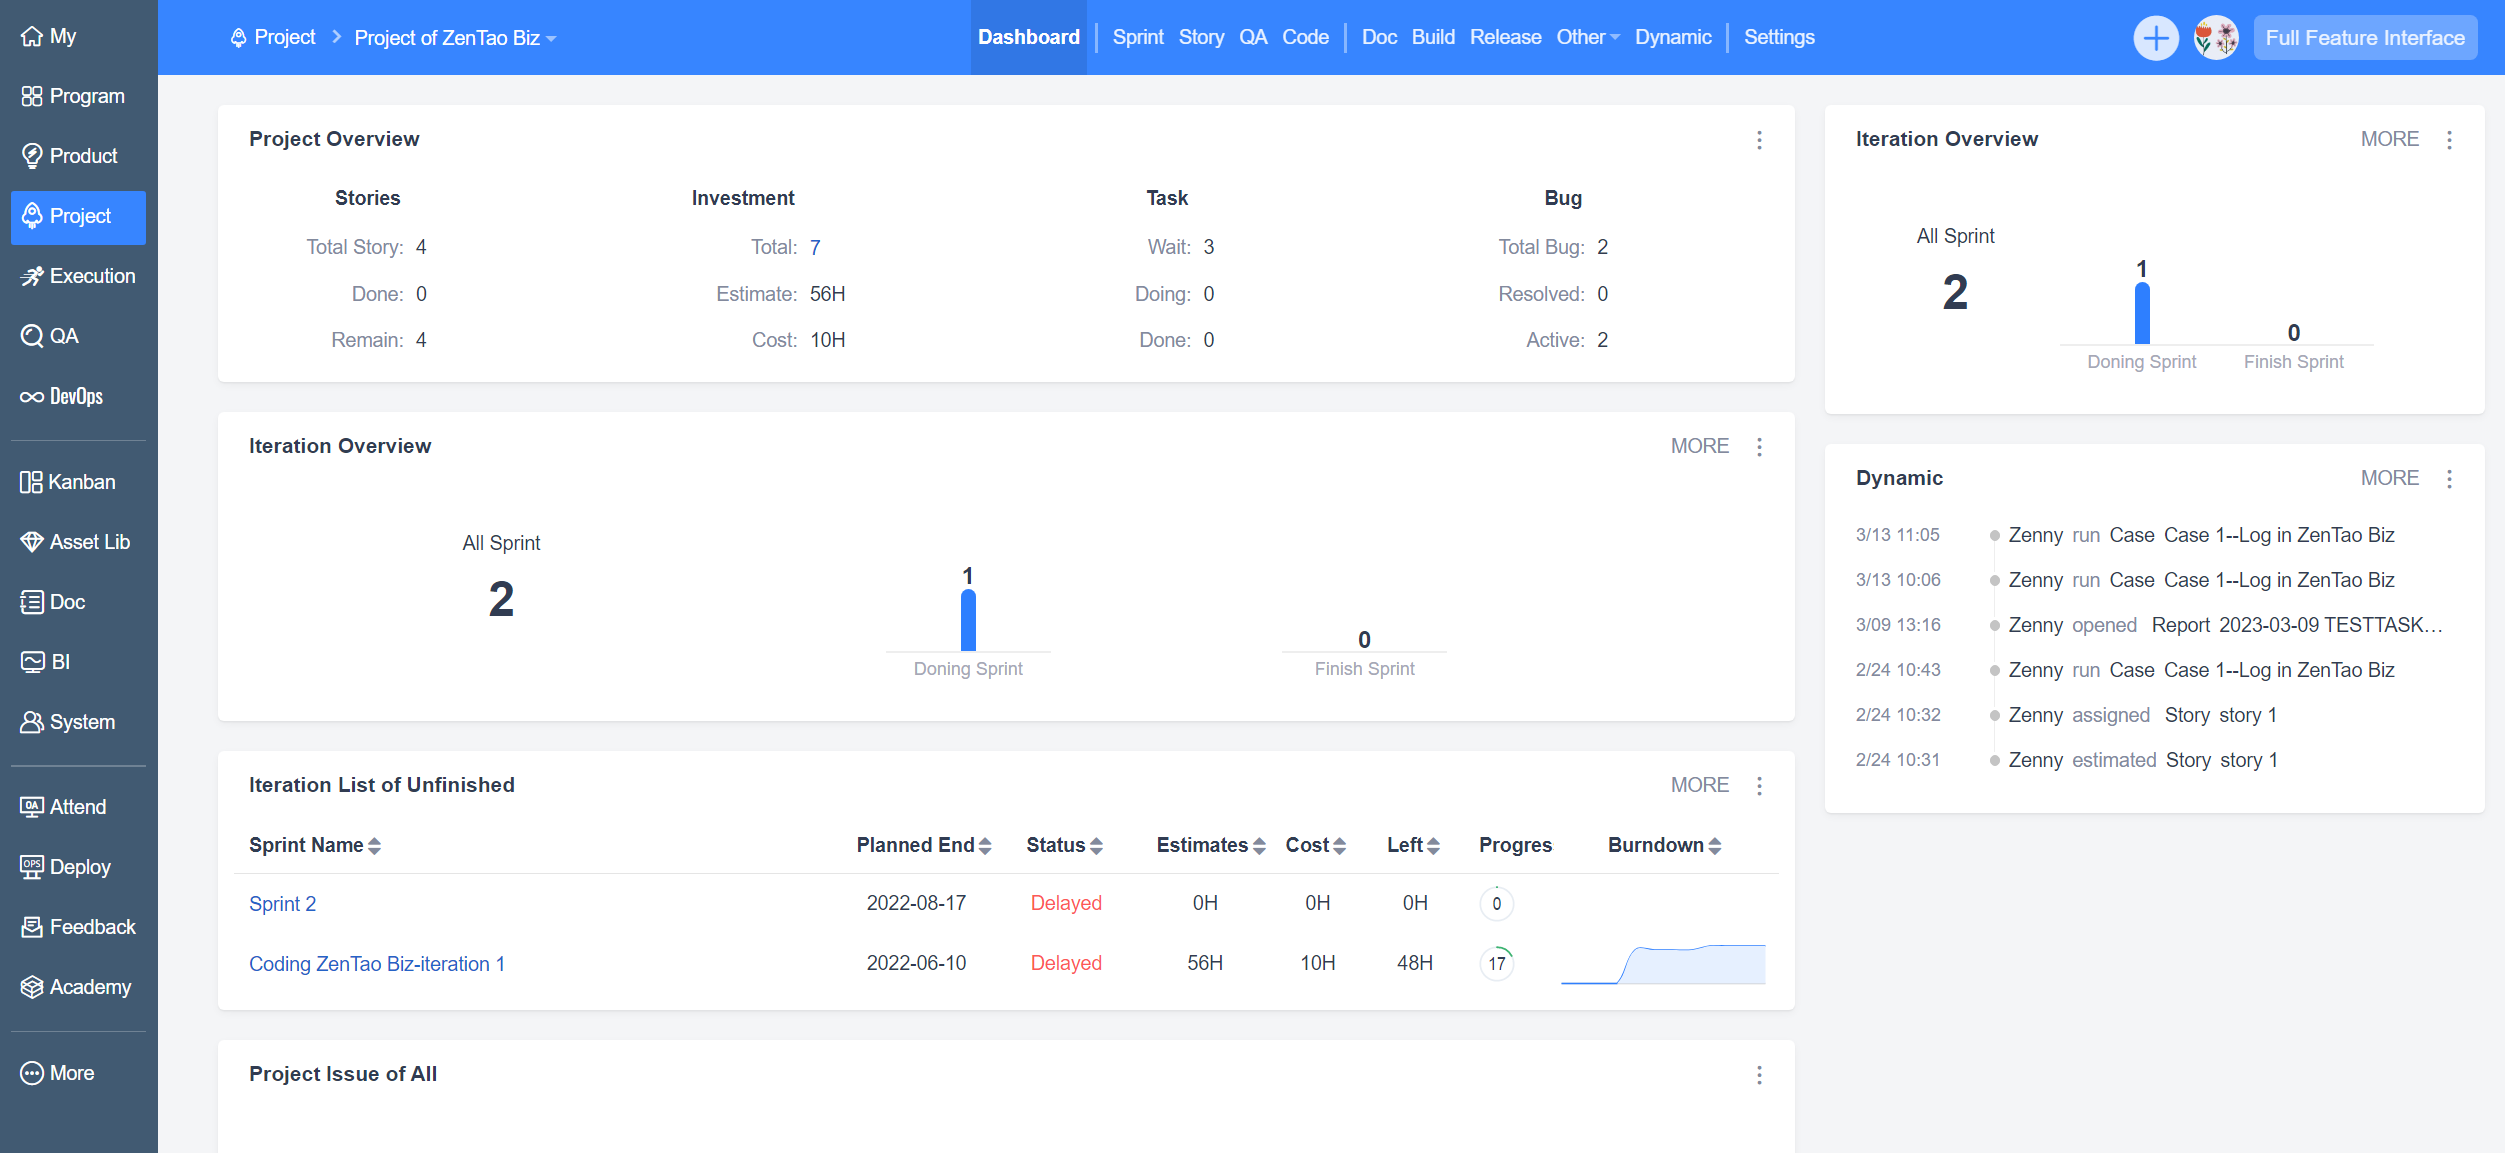The height and width of the screenshot is (1153, 2505).
Task: Open the Execution module from sidebar
Action: click(91, 276)
